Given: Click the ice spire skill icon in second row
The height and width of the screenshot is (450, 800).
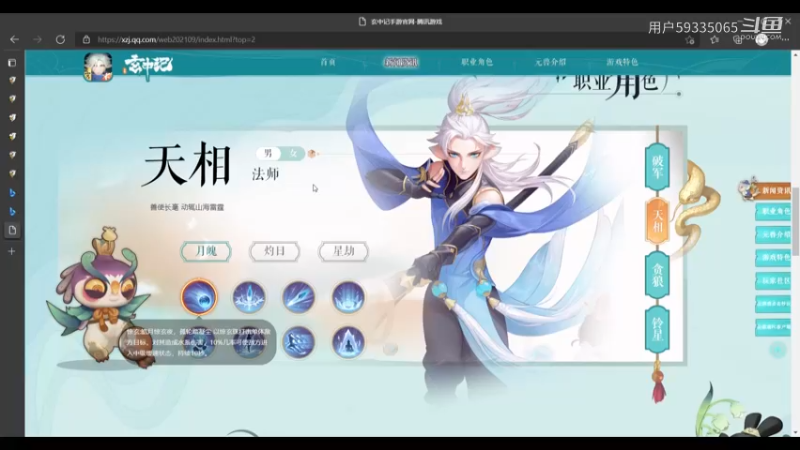Looking at the screenshot, I should tap(348, 342).
